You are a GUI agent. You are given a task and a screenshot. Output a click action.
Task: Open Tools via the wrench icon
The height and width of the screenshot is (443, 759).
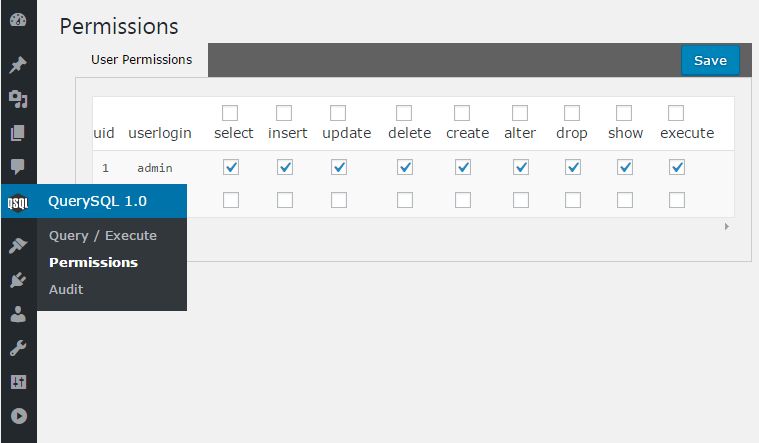(x=18, y=348)
